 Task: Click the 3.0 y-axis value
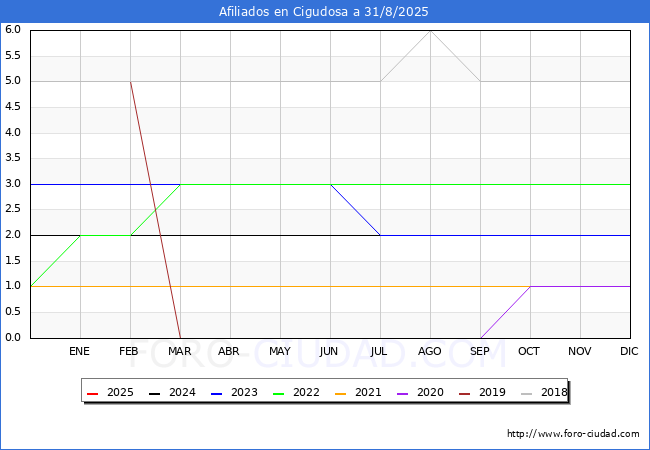13,184
